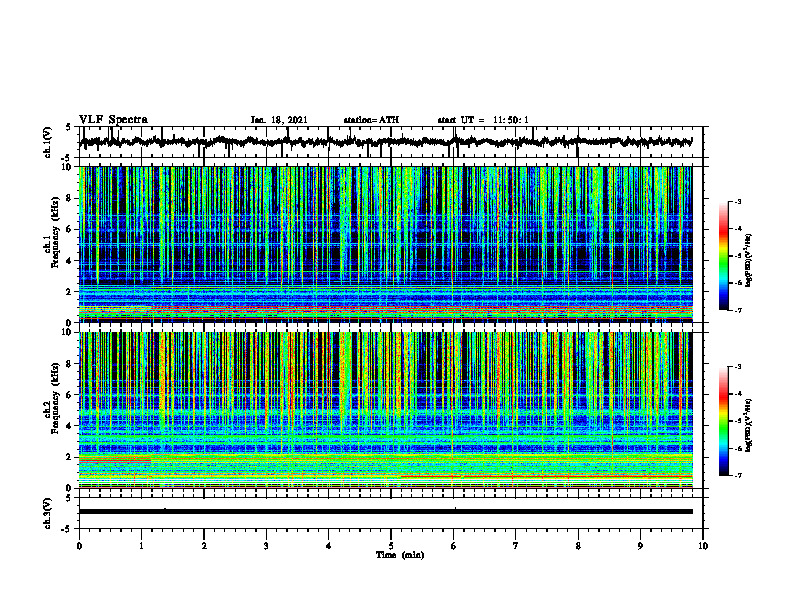Click the "10" tick on time axis
792x612 pixels.
703,546
